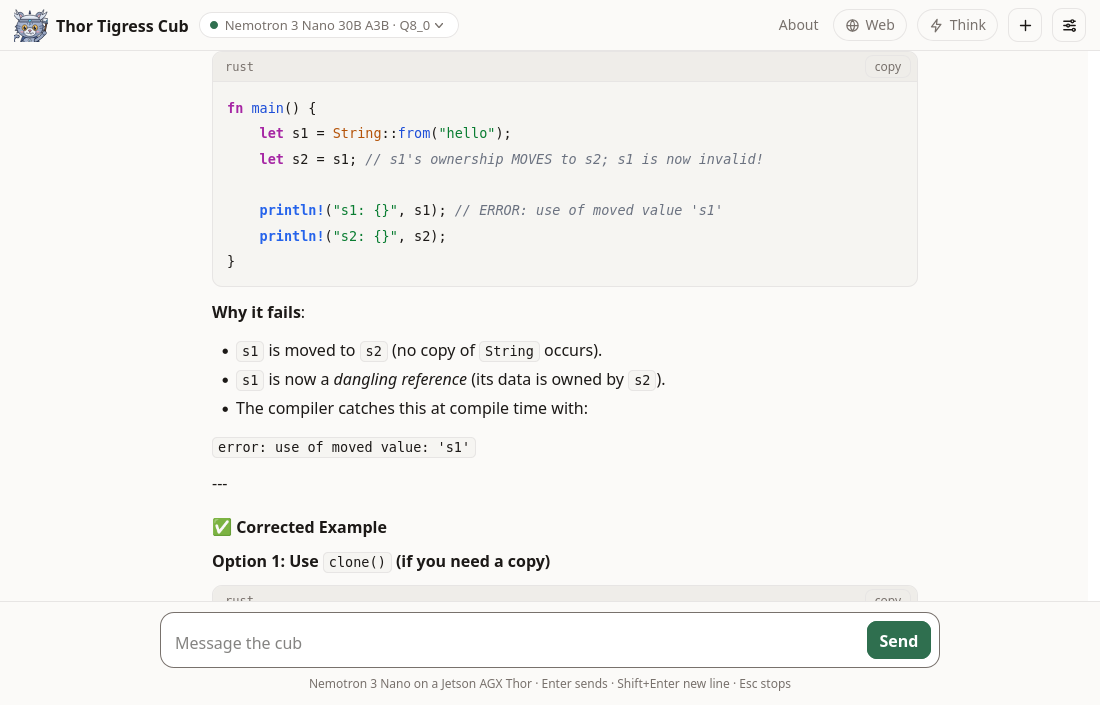Click the 'The compiler catches this' bullet
1100x705 pixels.
412,408
